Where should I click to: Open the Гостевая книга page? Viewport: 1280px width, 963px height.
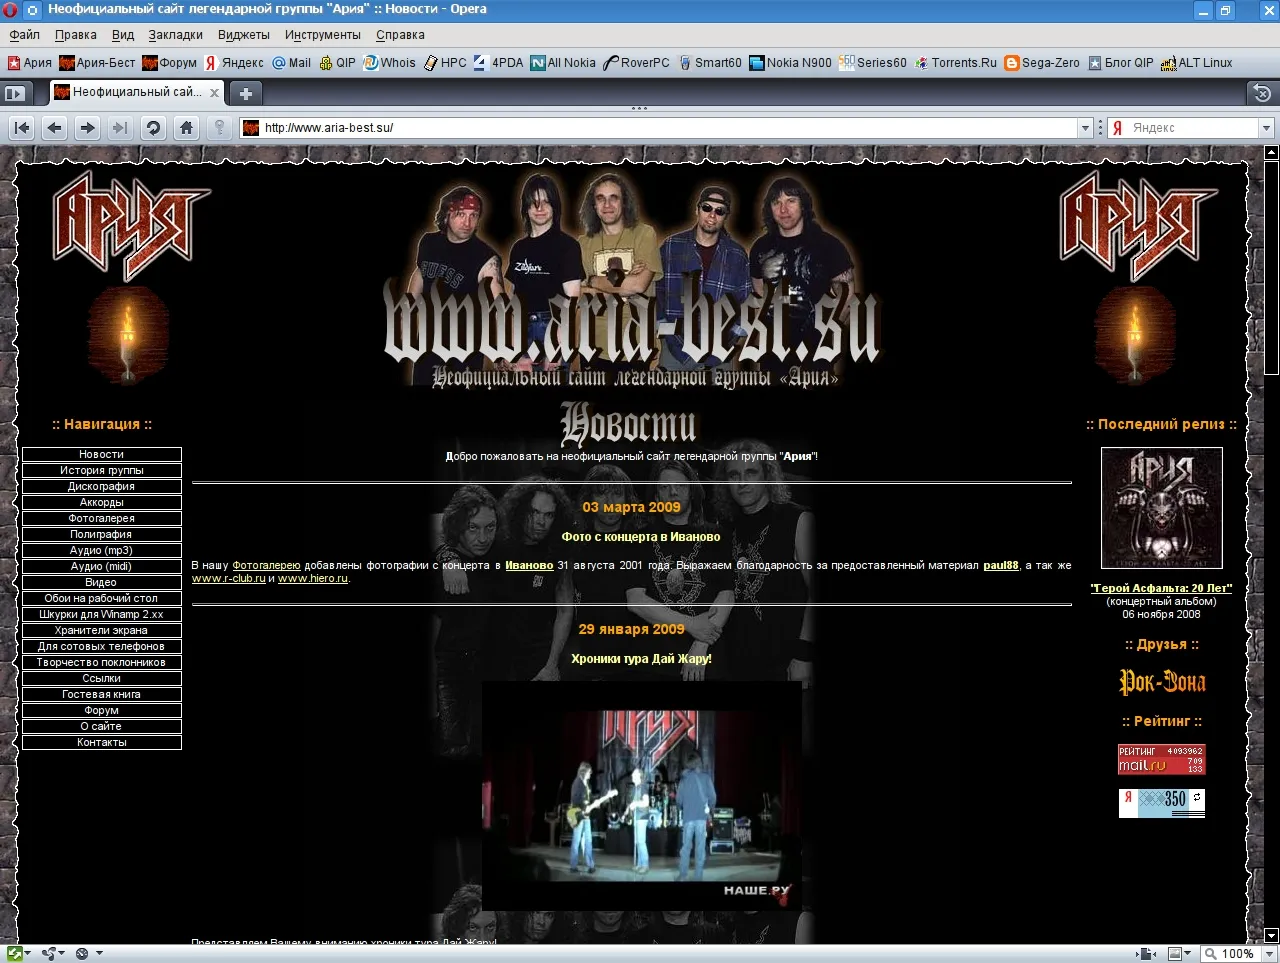point(102,695)
